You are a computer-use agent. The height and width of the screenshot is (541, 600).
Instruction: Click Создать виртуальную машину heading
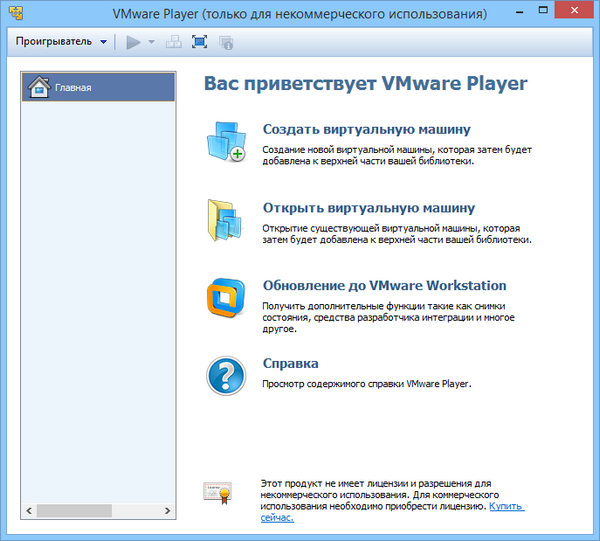click(x=367, y=129)
